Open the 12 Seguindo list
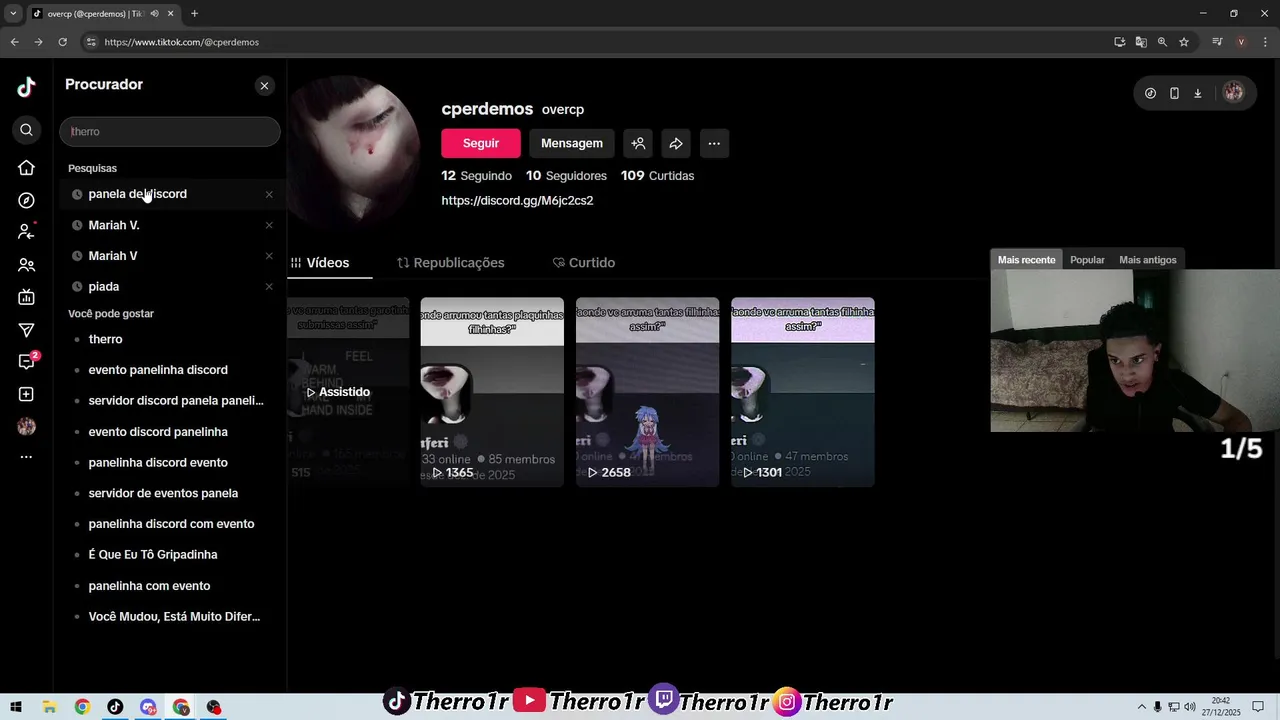 coord(476,176)
